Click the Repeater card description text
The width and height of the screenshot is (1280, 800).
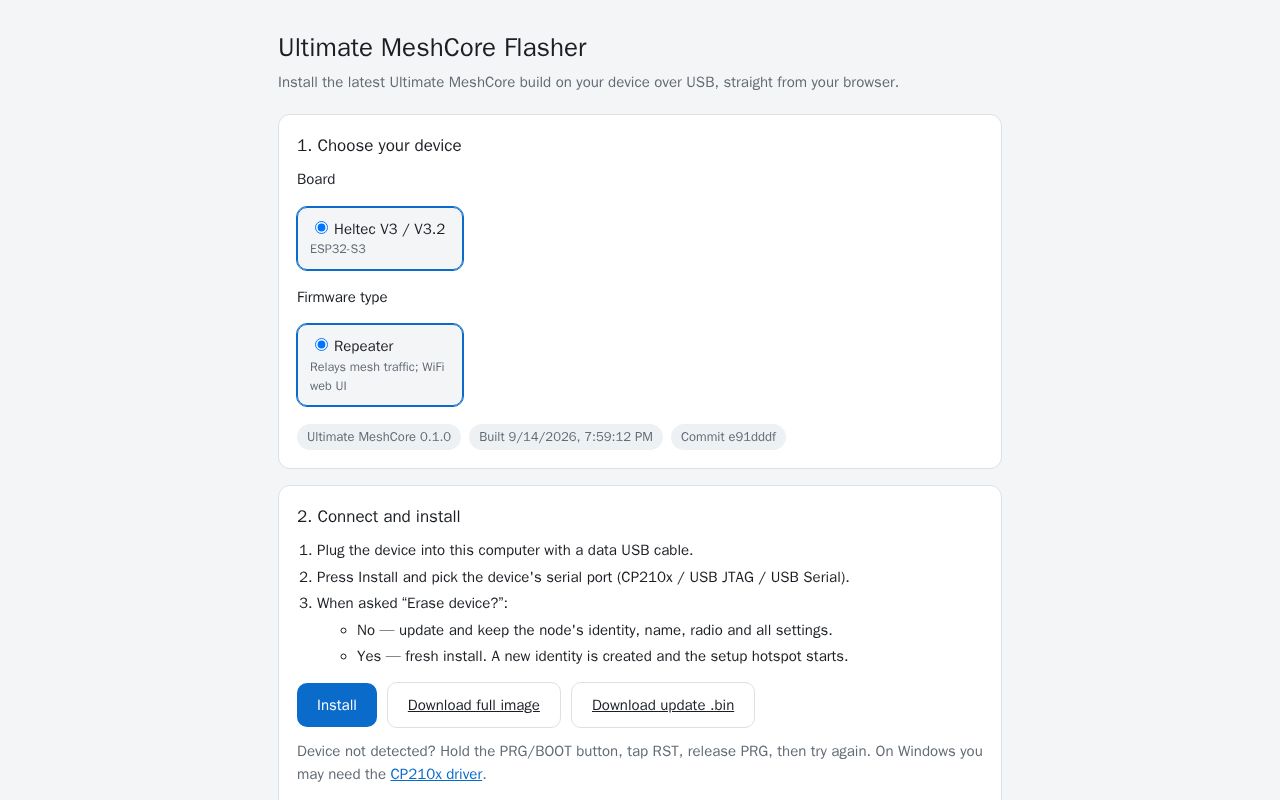click(x=377, y=376)
